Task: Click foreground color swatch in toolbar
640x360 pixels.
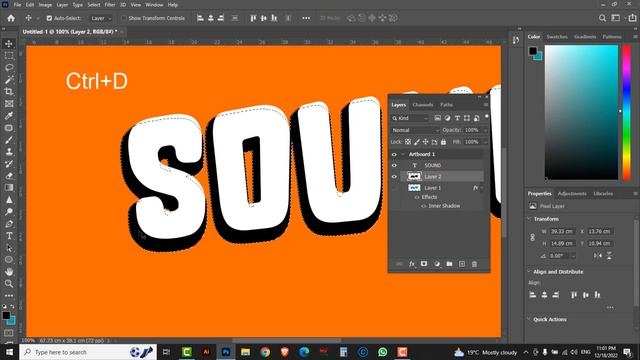Action: click(6, 316)
